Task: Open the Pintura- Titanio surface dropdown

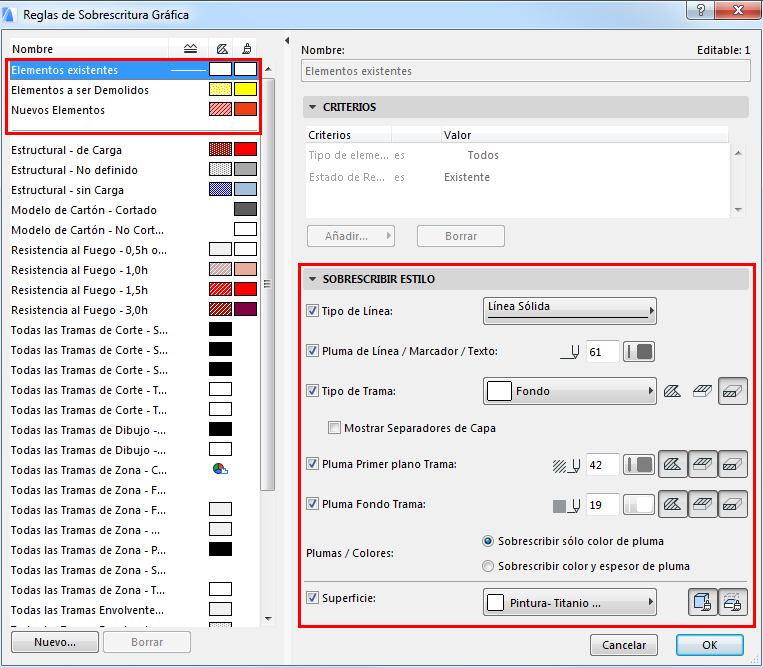Action: coord(569,603)
